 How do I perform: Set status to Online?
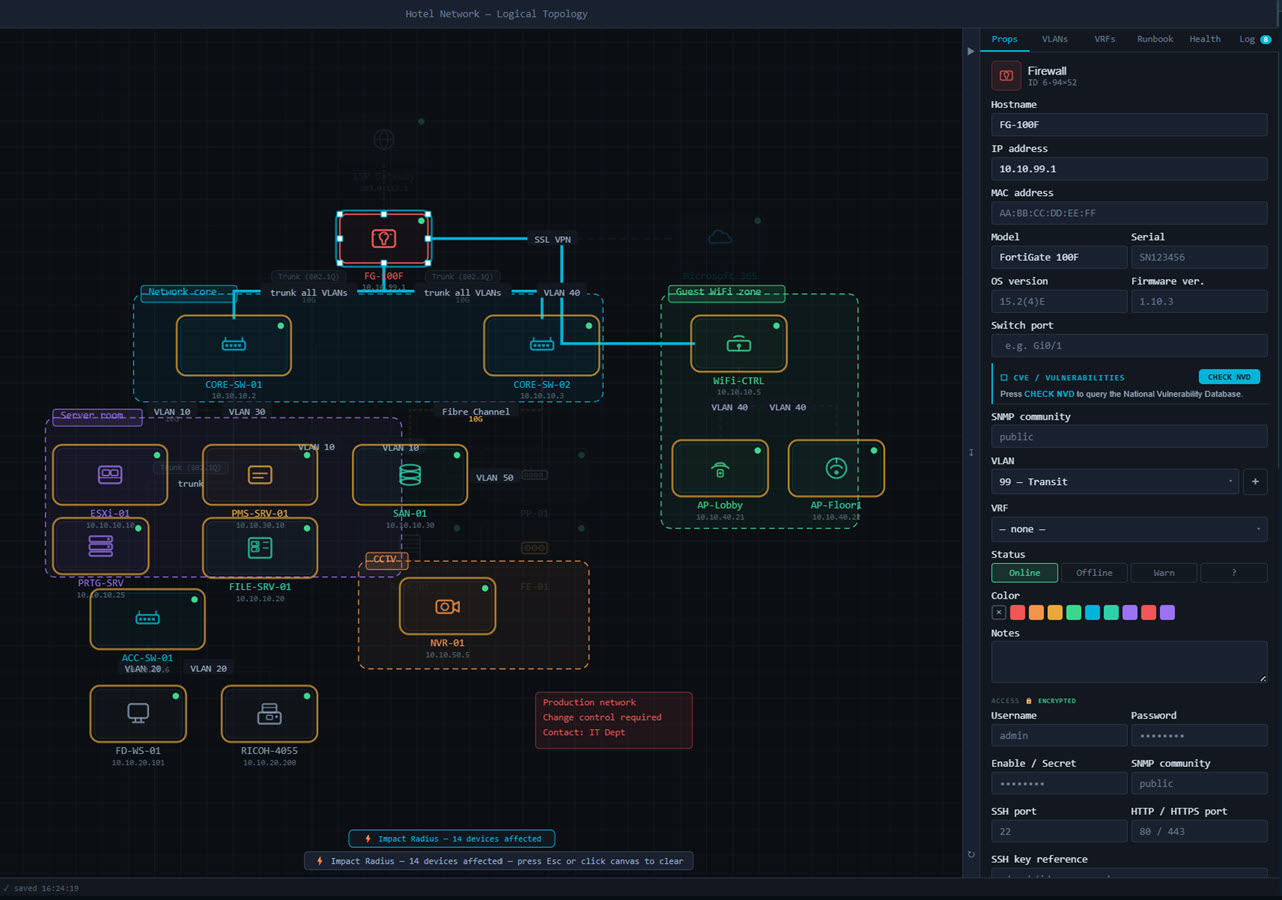pos(1025,573)
